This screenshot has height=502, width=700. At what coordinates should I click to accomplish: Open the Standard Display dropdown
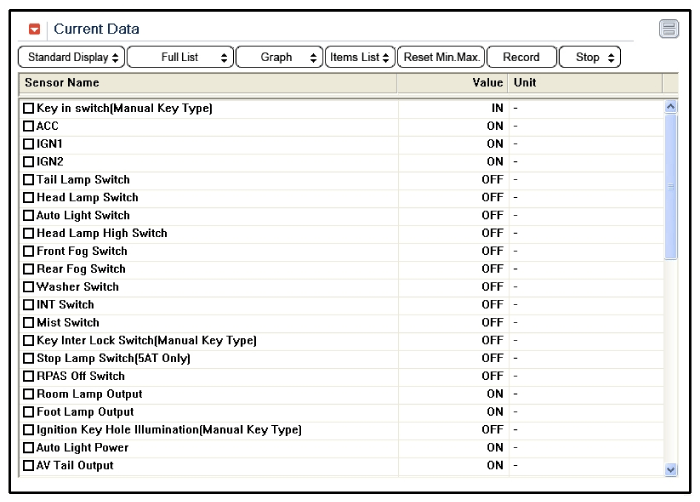(72, 57)
